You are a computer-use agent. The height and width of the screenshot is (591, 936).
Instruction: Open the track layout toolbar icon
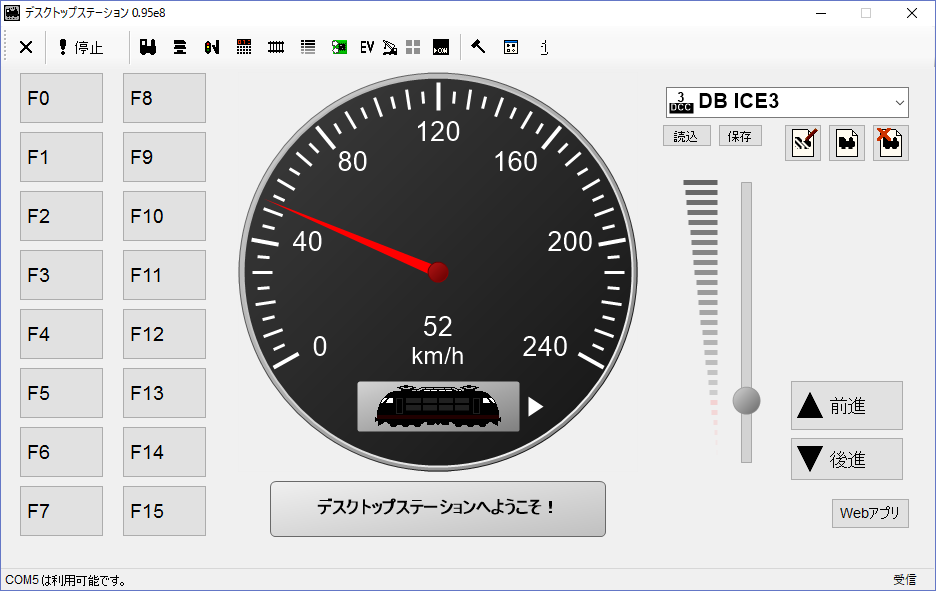click(276, 47)
